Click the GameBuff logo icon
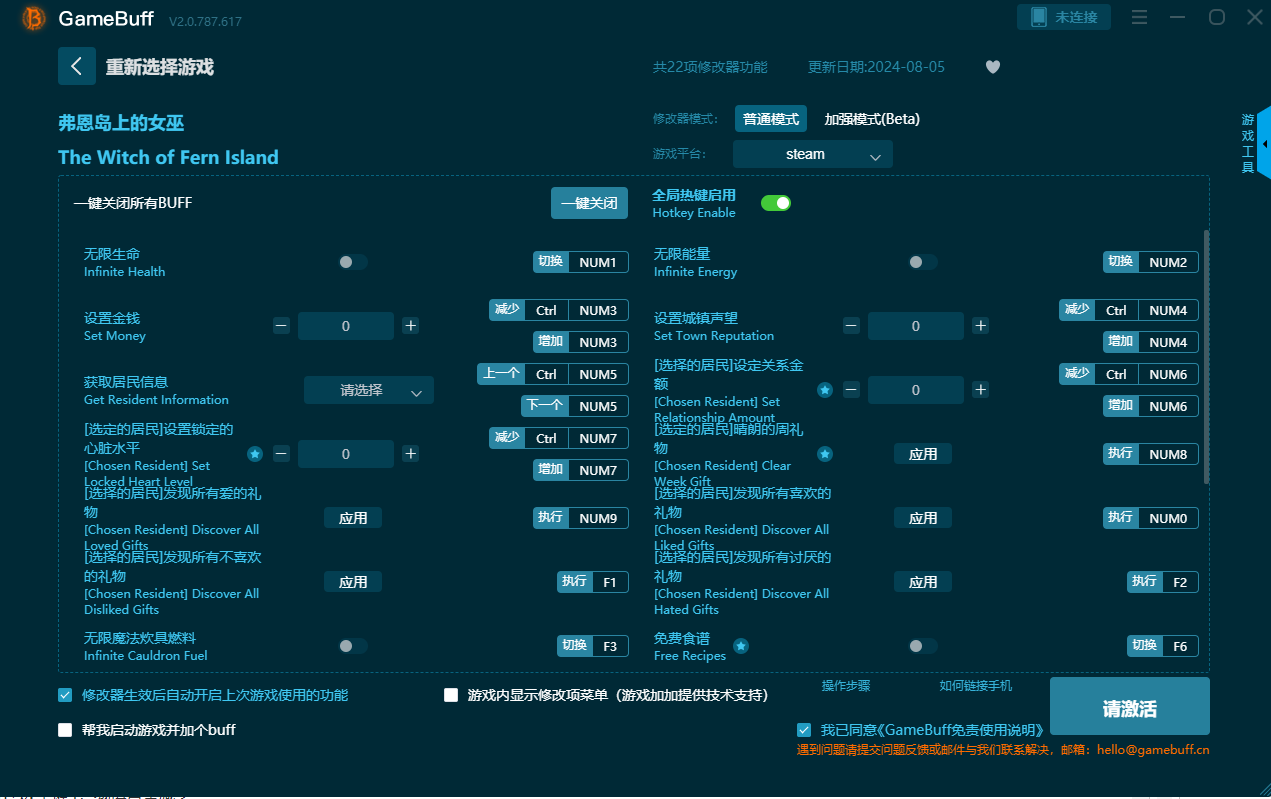Screen dimensions: 1271x799 point(33,18)
